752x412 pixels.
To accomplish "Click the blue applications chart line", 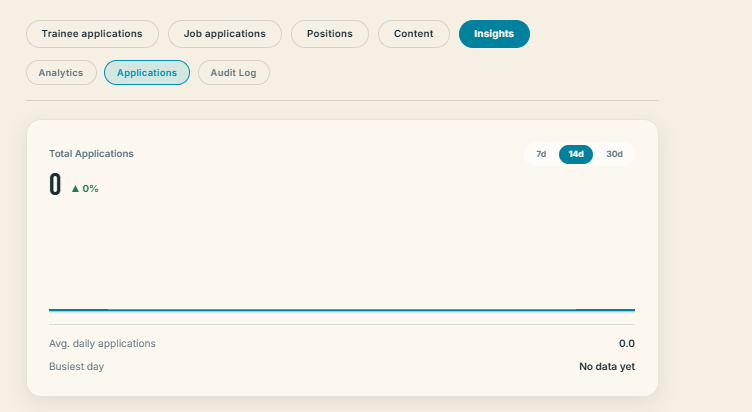I will click(x=342, y=310).
